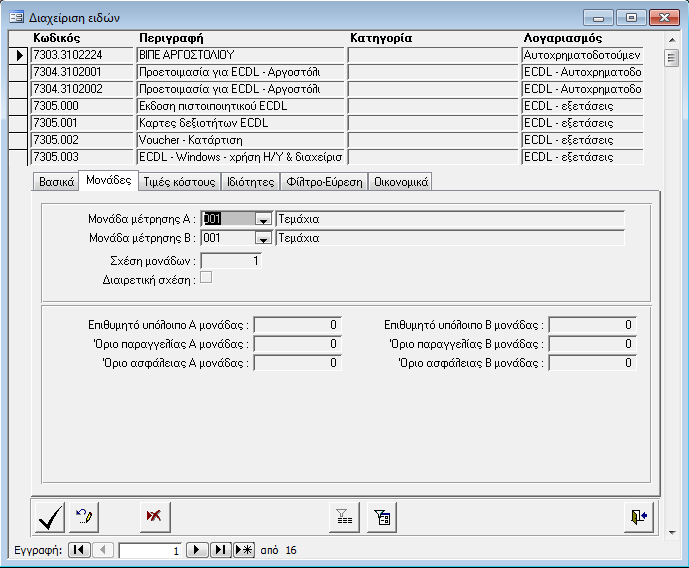689x568 pixels.
Task: Go to the last record
Action: (x=221, y=550)
